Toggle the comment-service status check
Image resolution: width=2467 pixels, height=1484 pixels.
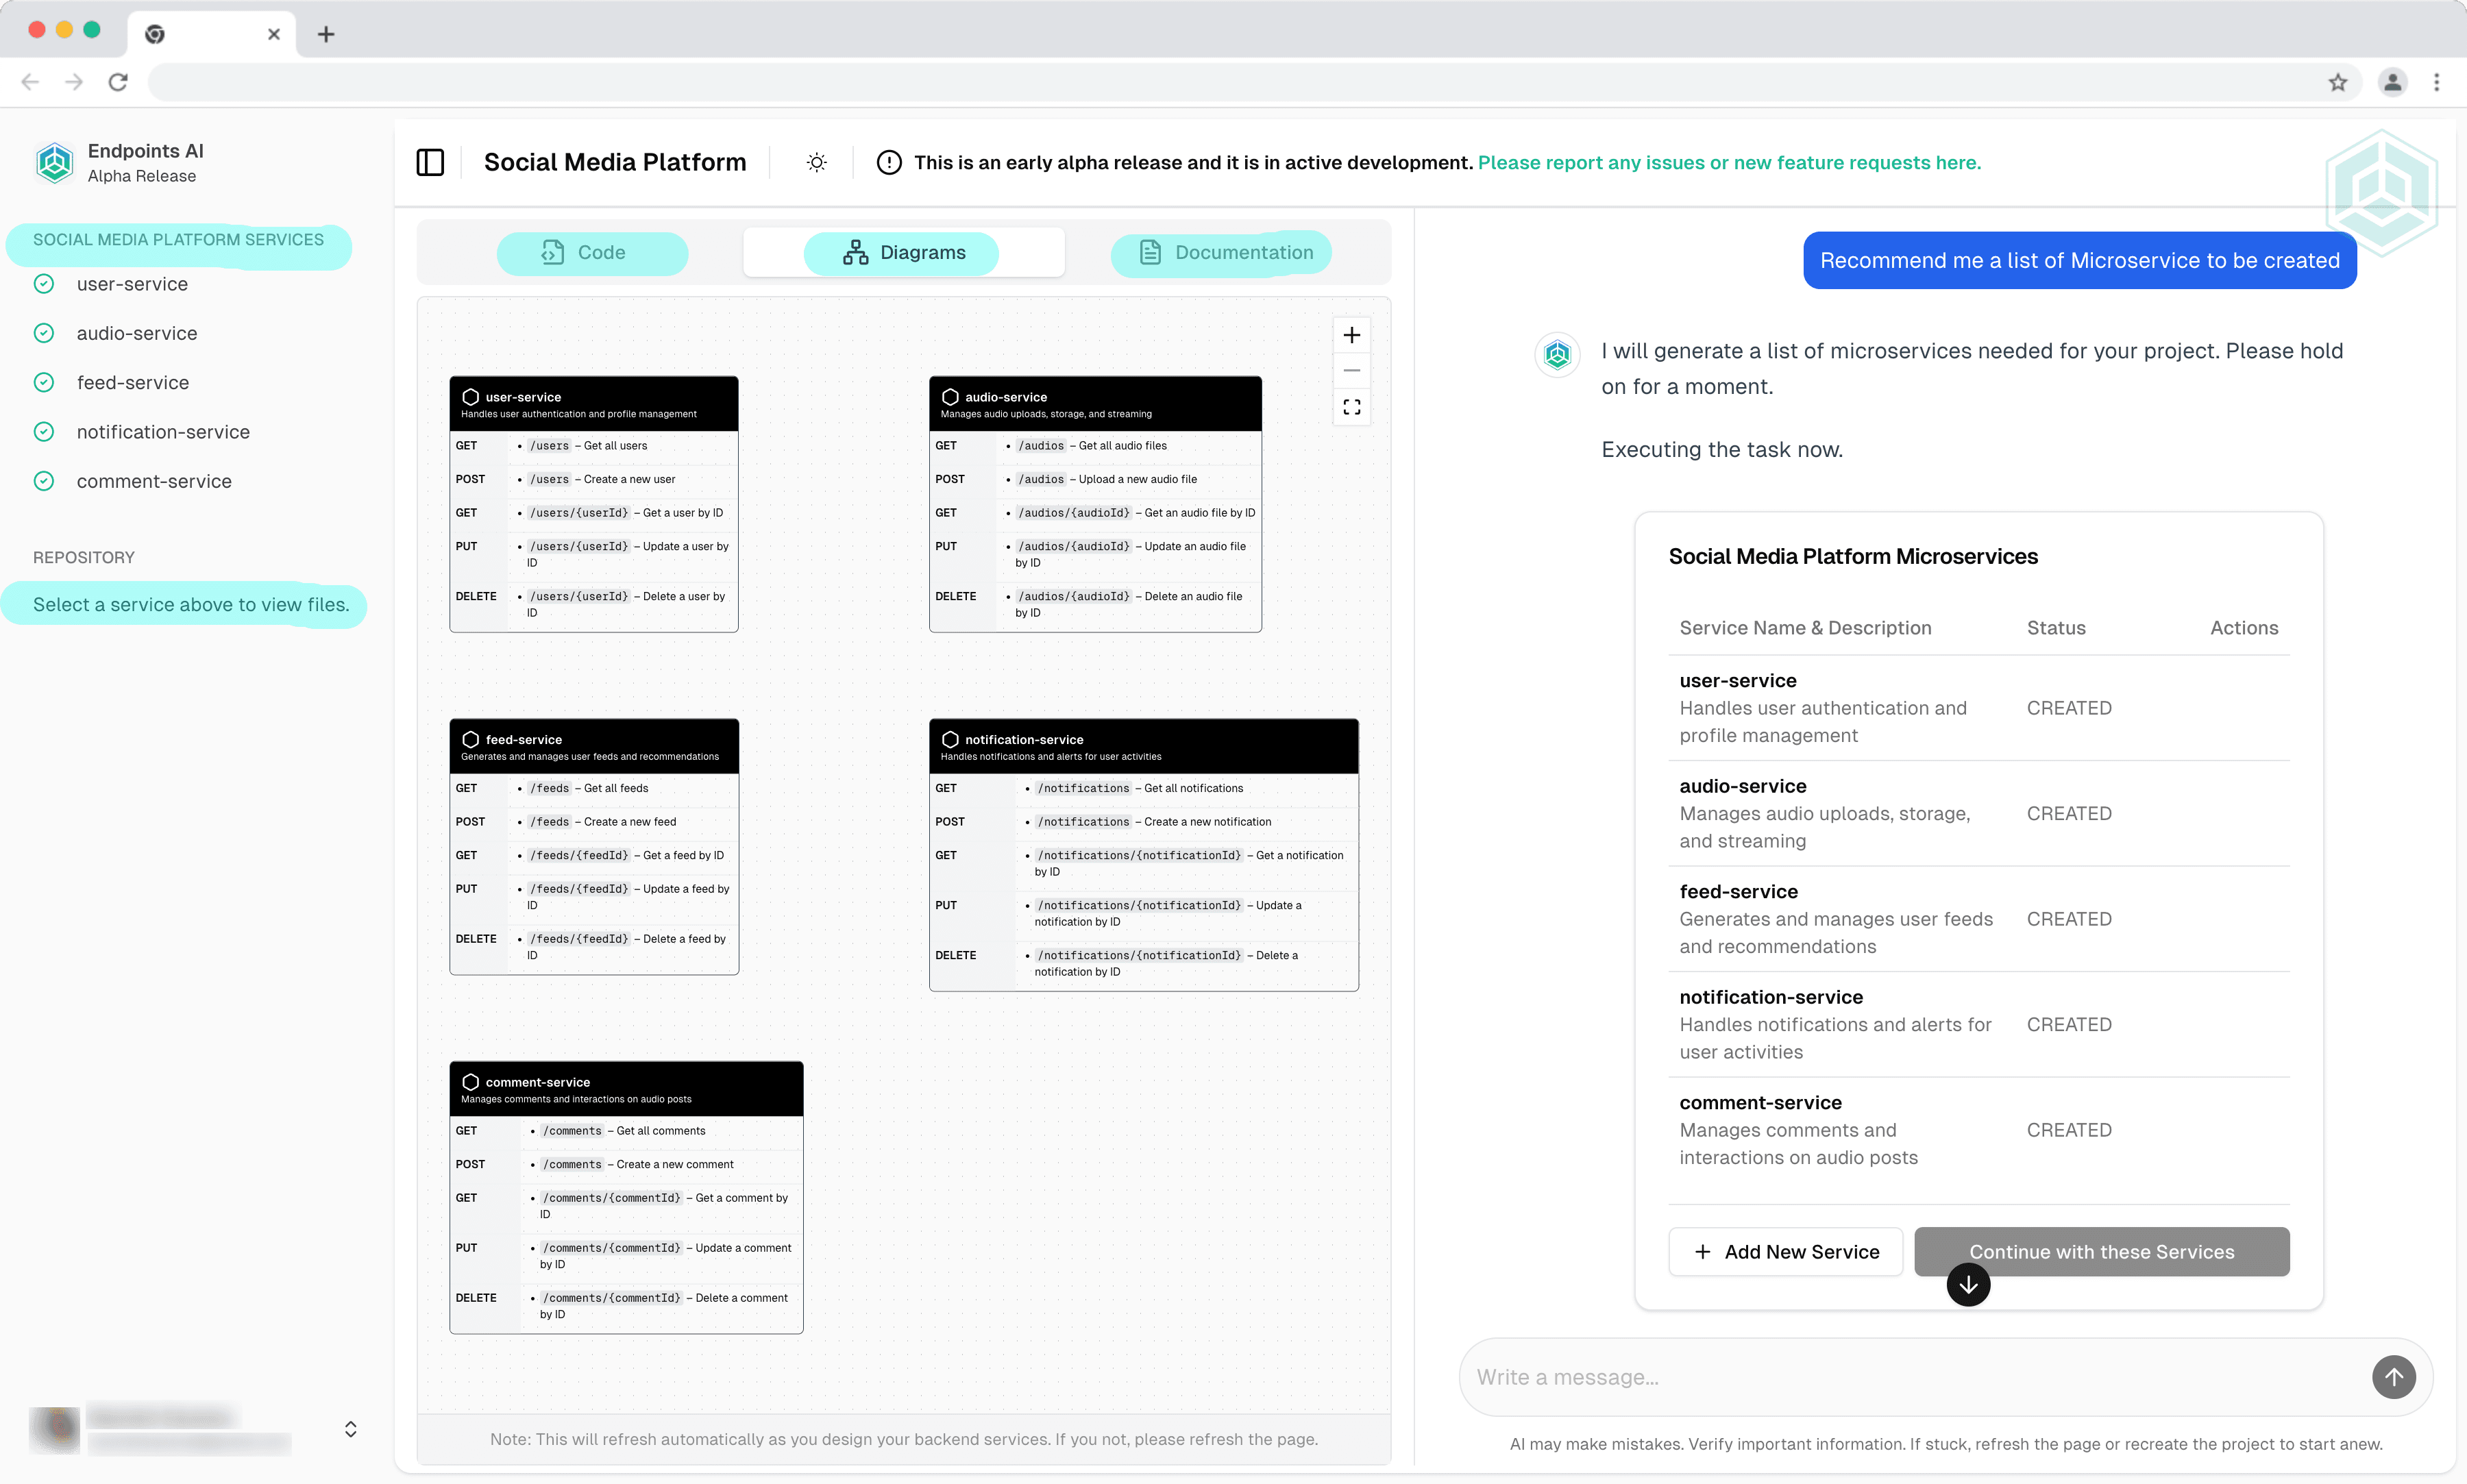44,481
